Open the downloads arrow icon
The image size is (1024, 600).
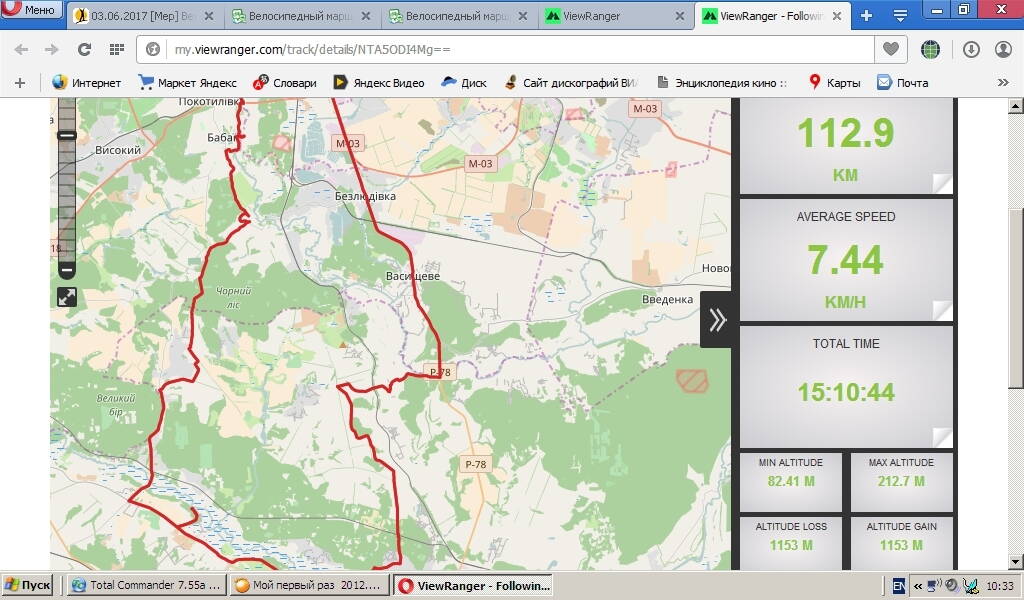tap(971, 49)
